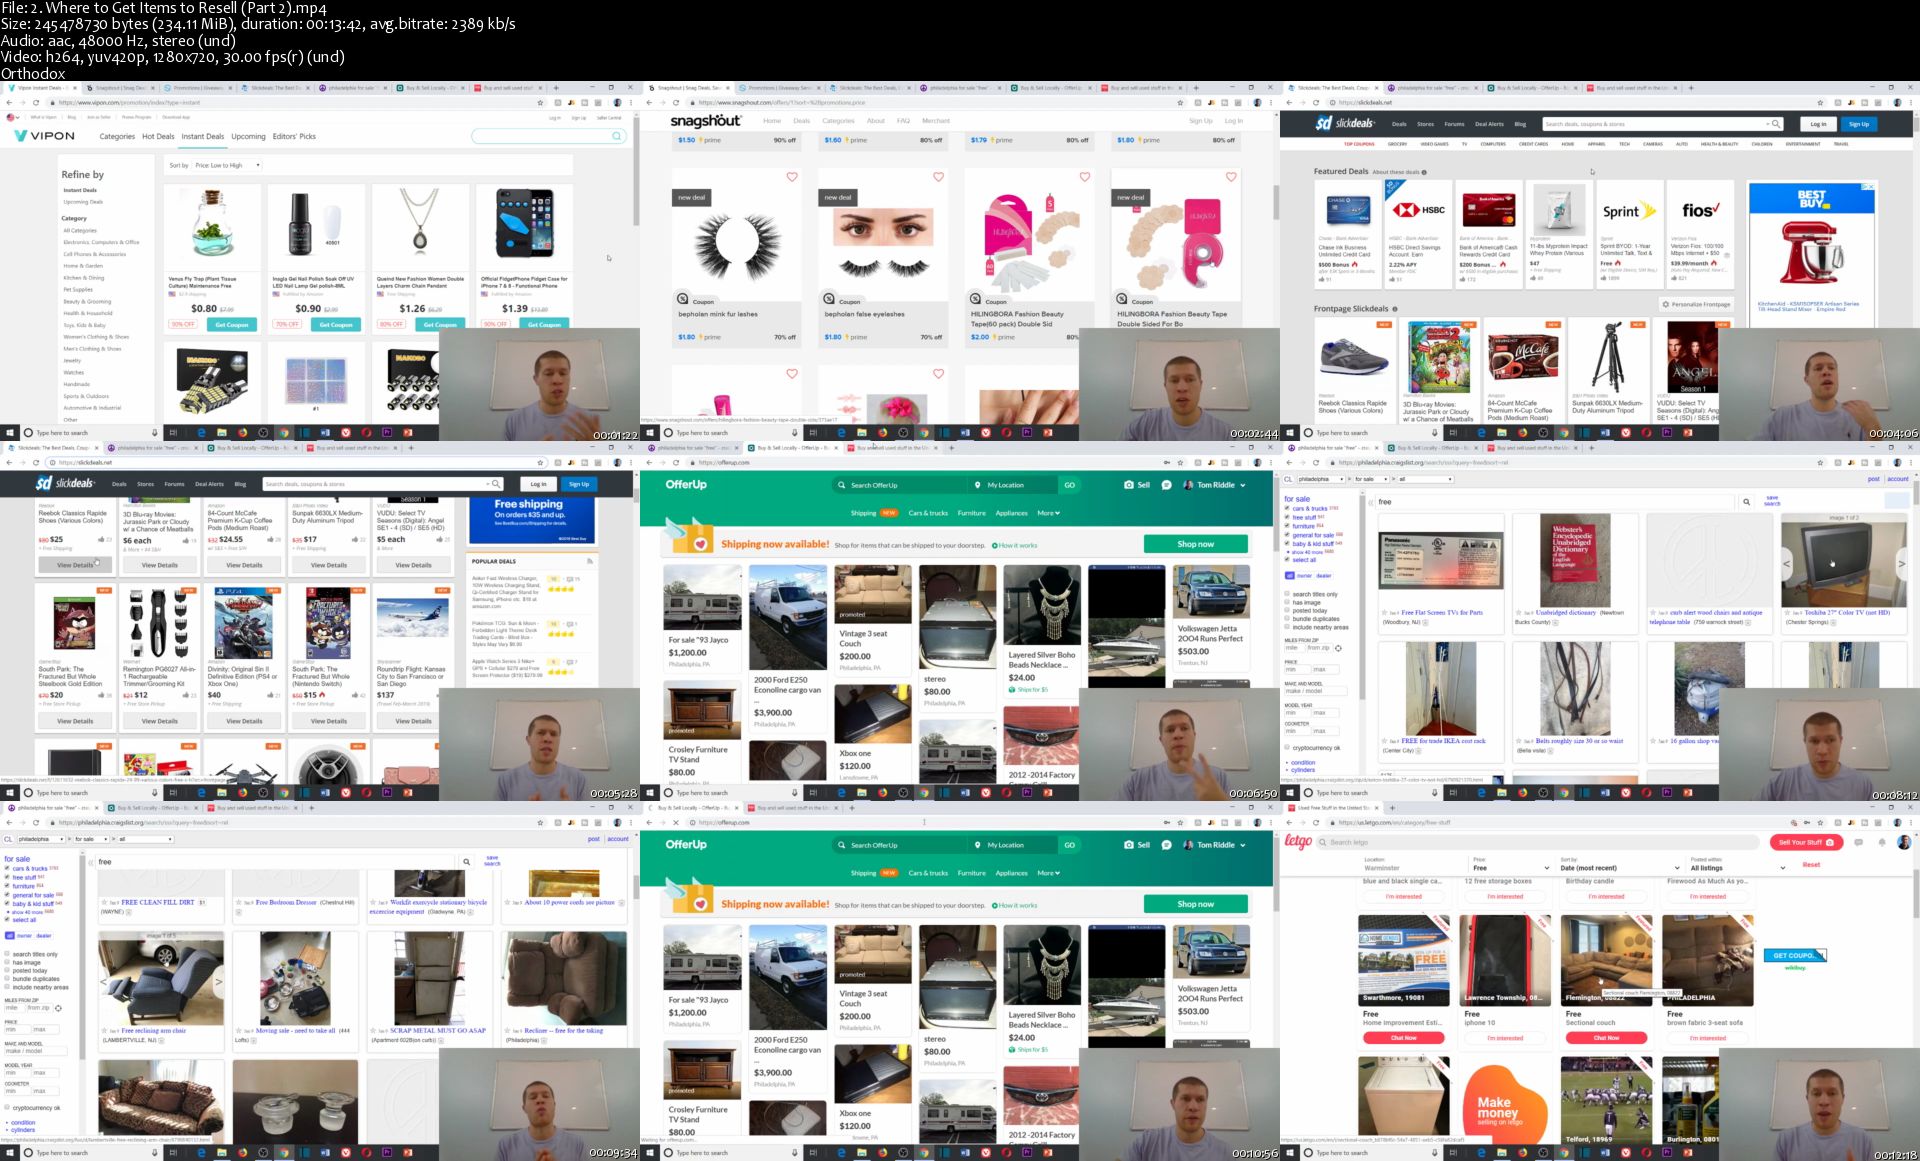Expand the More menu in the 00:06:50 OfferUp frame
Screen dimensions: 1920x1161
pos(1049,513)
